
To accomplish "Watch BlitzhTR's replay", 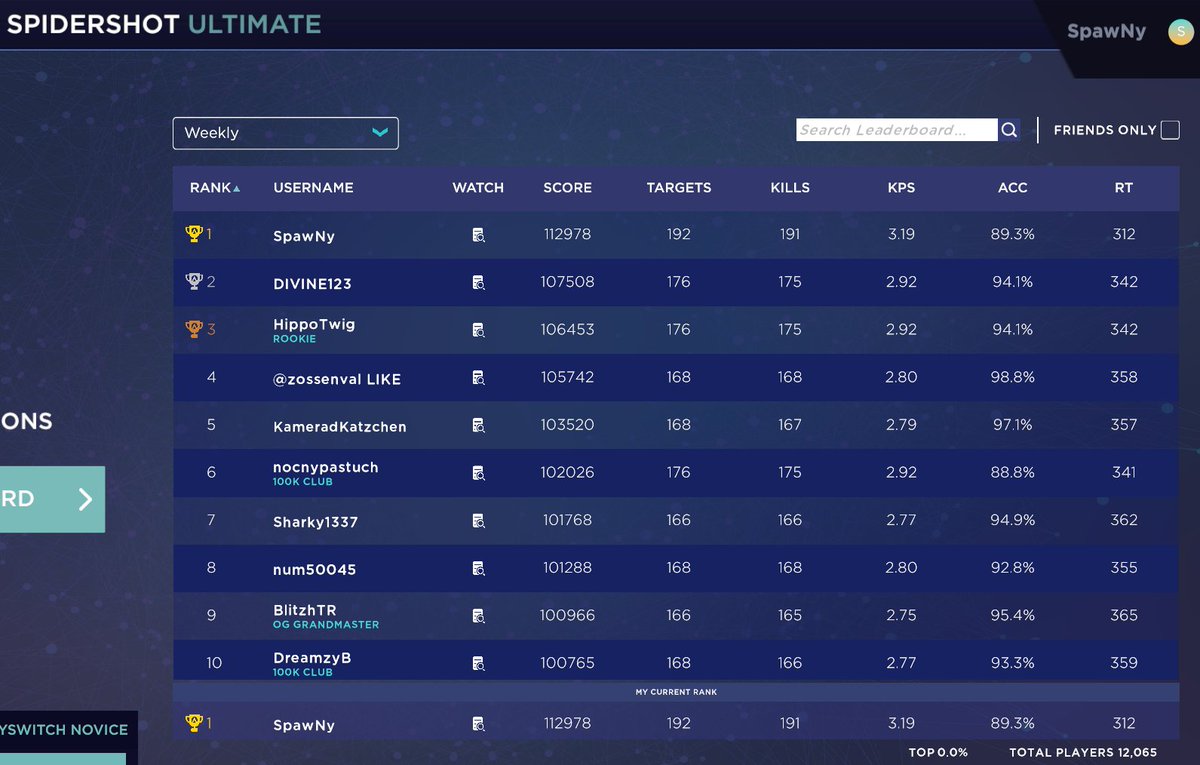I will [x=478, y=616].
